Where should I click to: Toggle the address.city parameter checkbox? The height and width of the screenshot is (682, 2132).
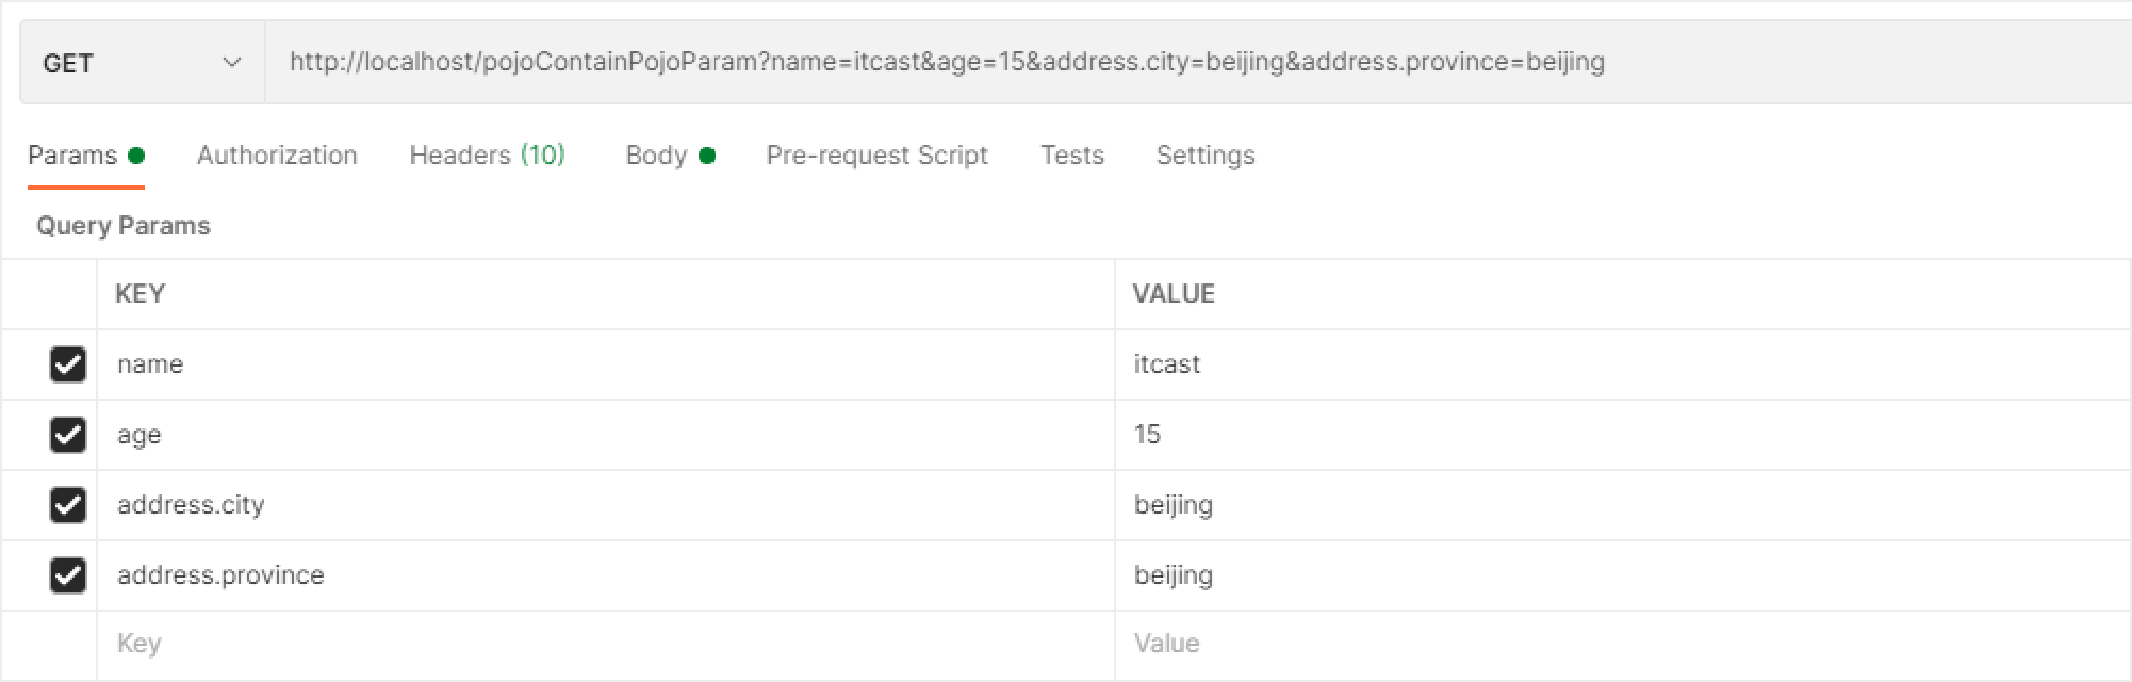click(x=68, y=505)
